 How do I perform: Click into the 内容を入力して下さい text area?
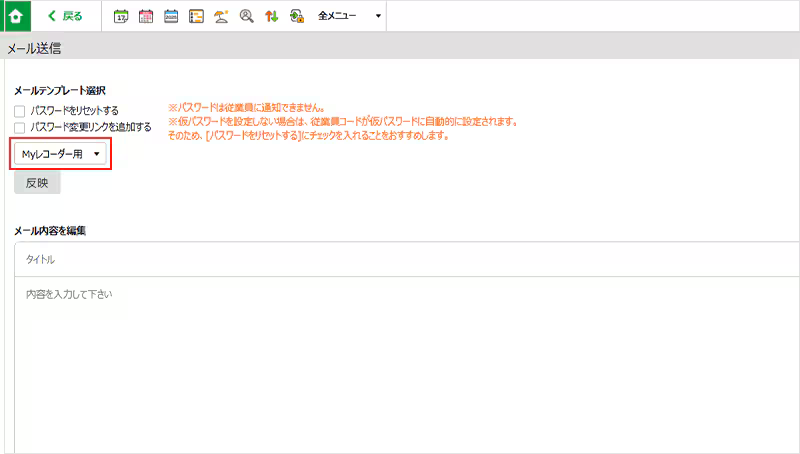click(400, 340)
